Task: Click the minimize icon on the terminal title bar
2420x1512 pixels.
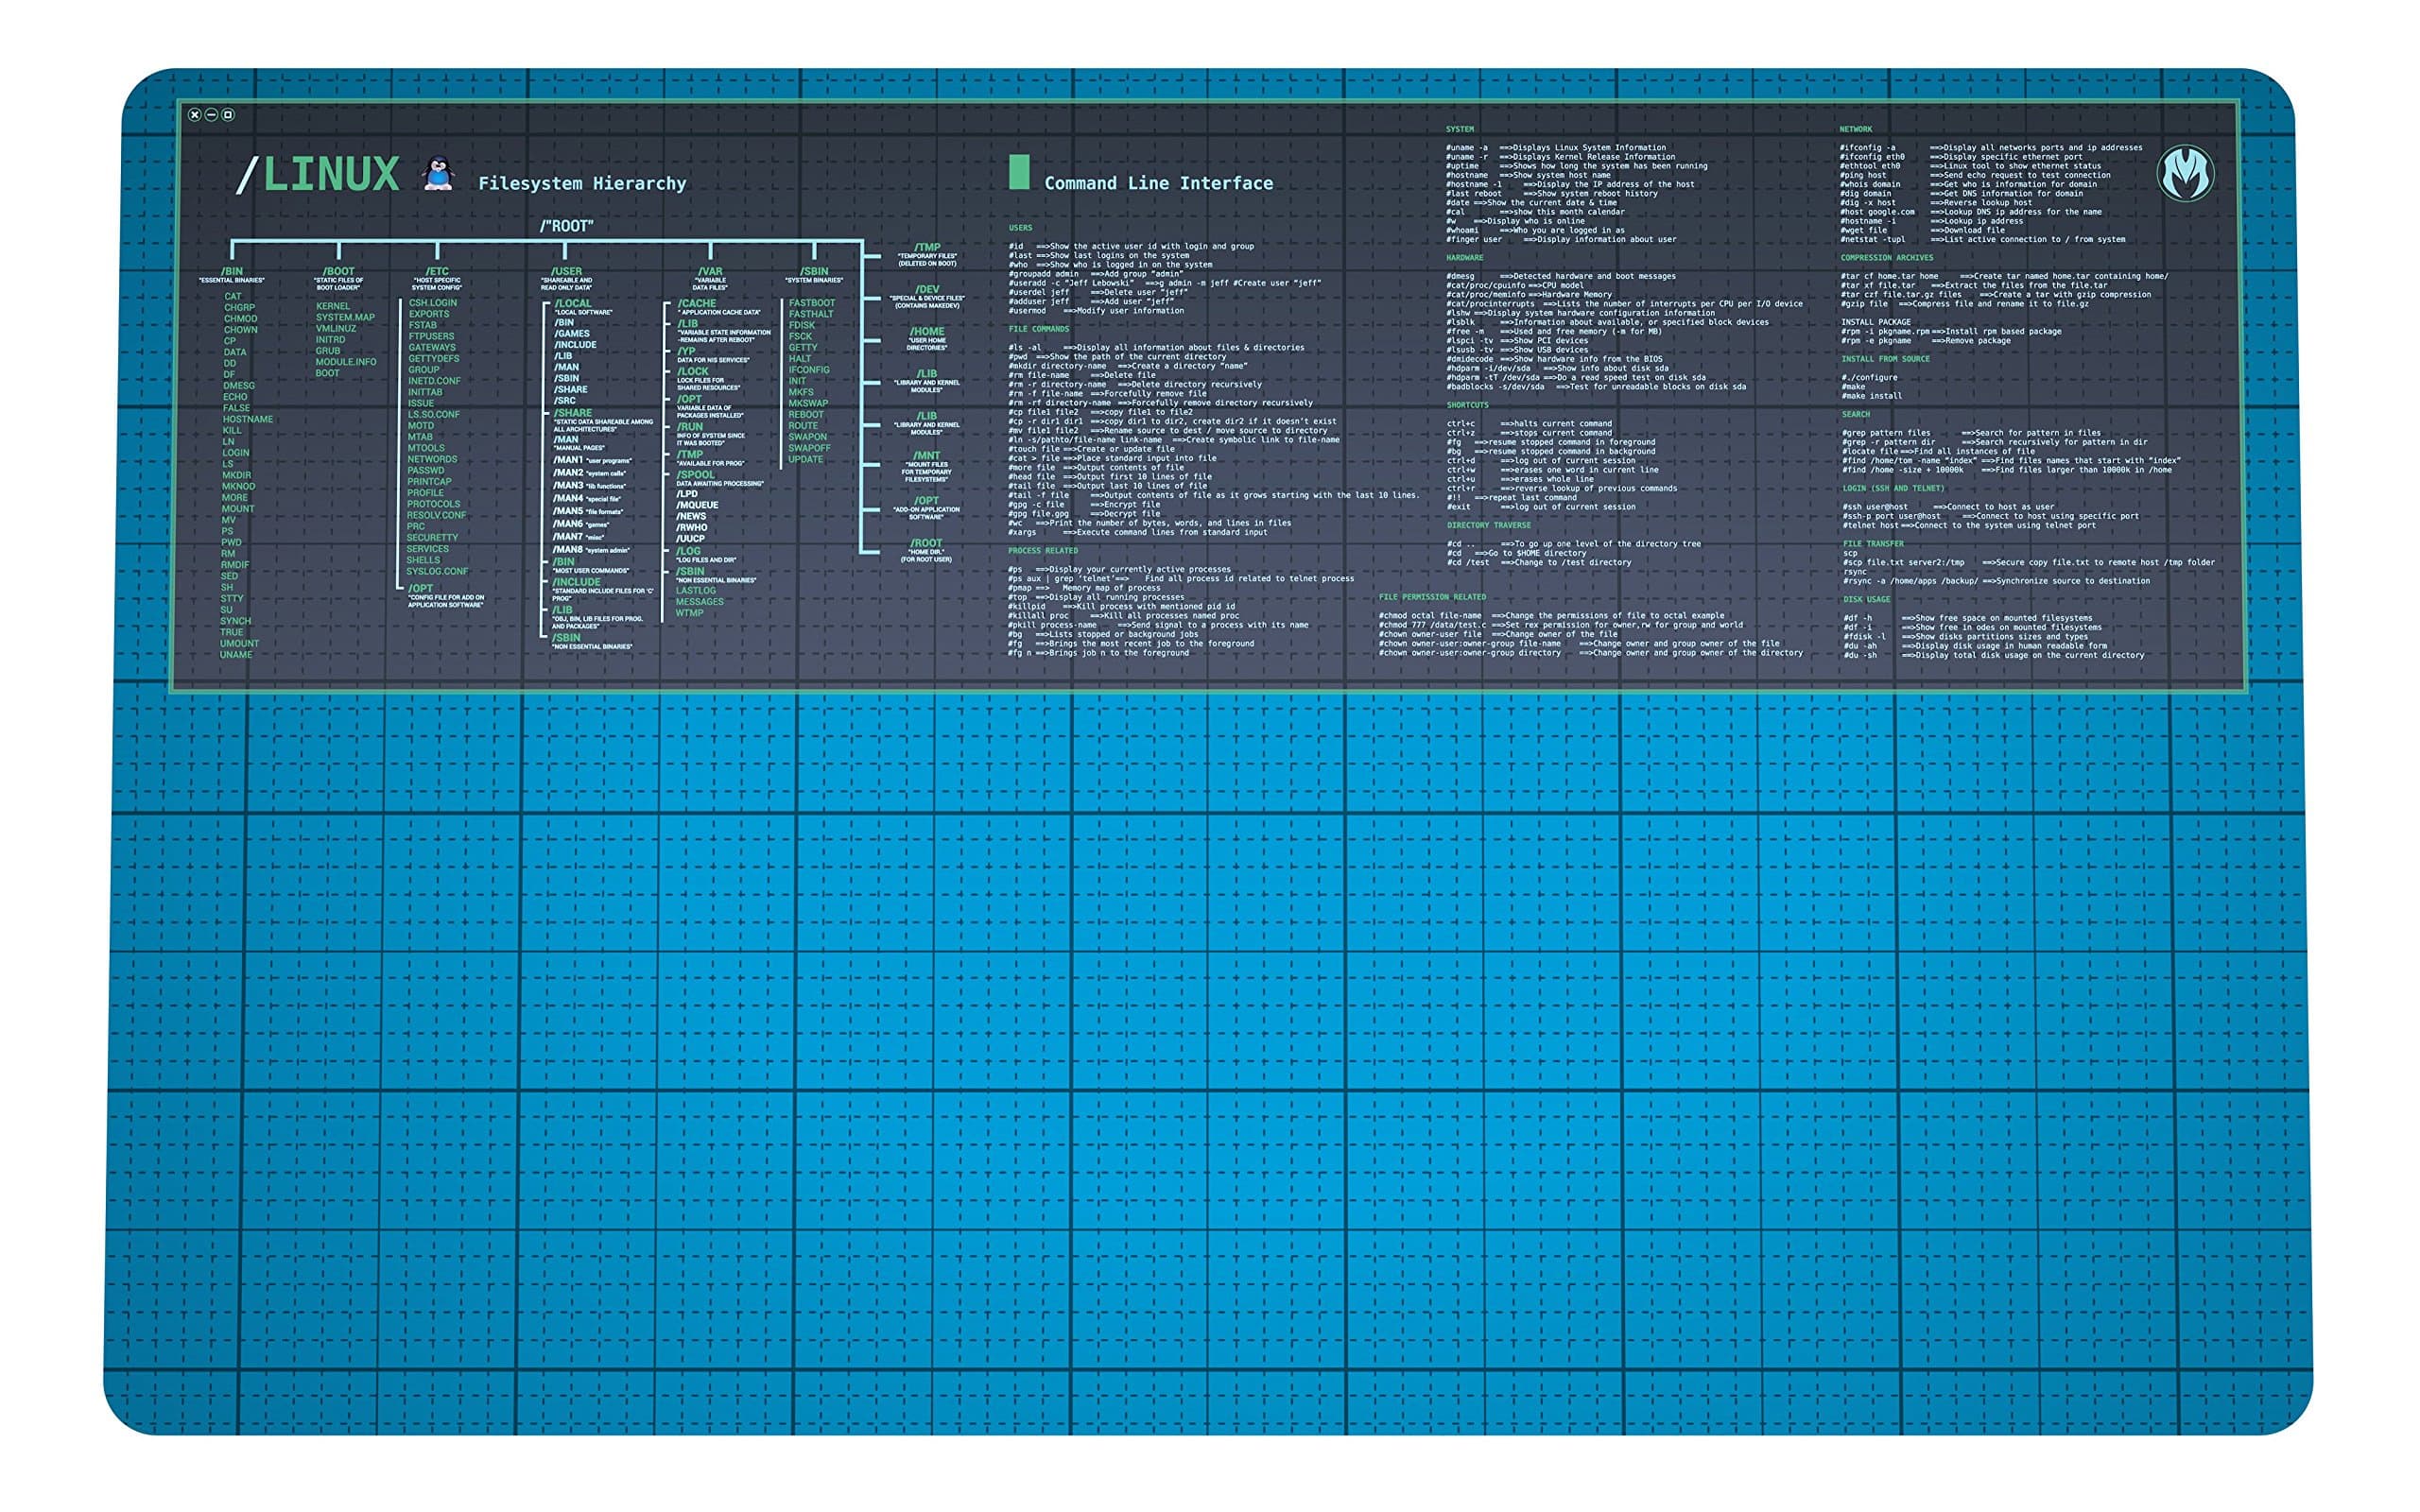Action: coord(212,116)
